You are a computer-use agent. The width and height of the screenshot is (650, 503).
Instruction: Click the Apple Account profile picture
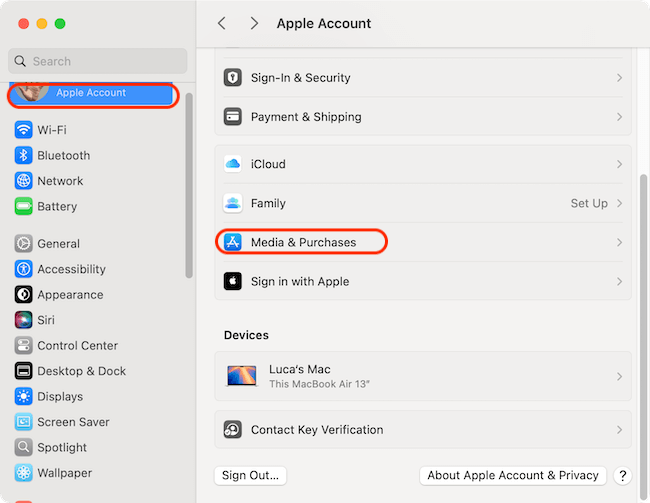31,91
